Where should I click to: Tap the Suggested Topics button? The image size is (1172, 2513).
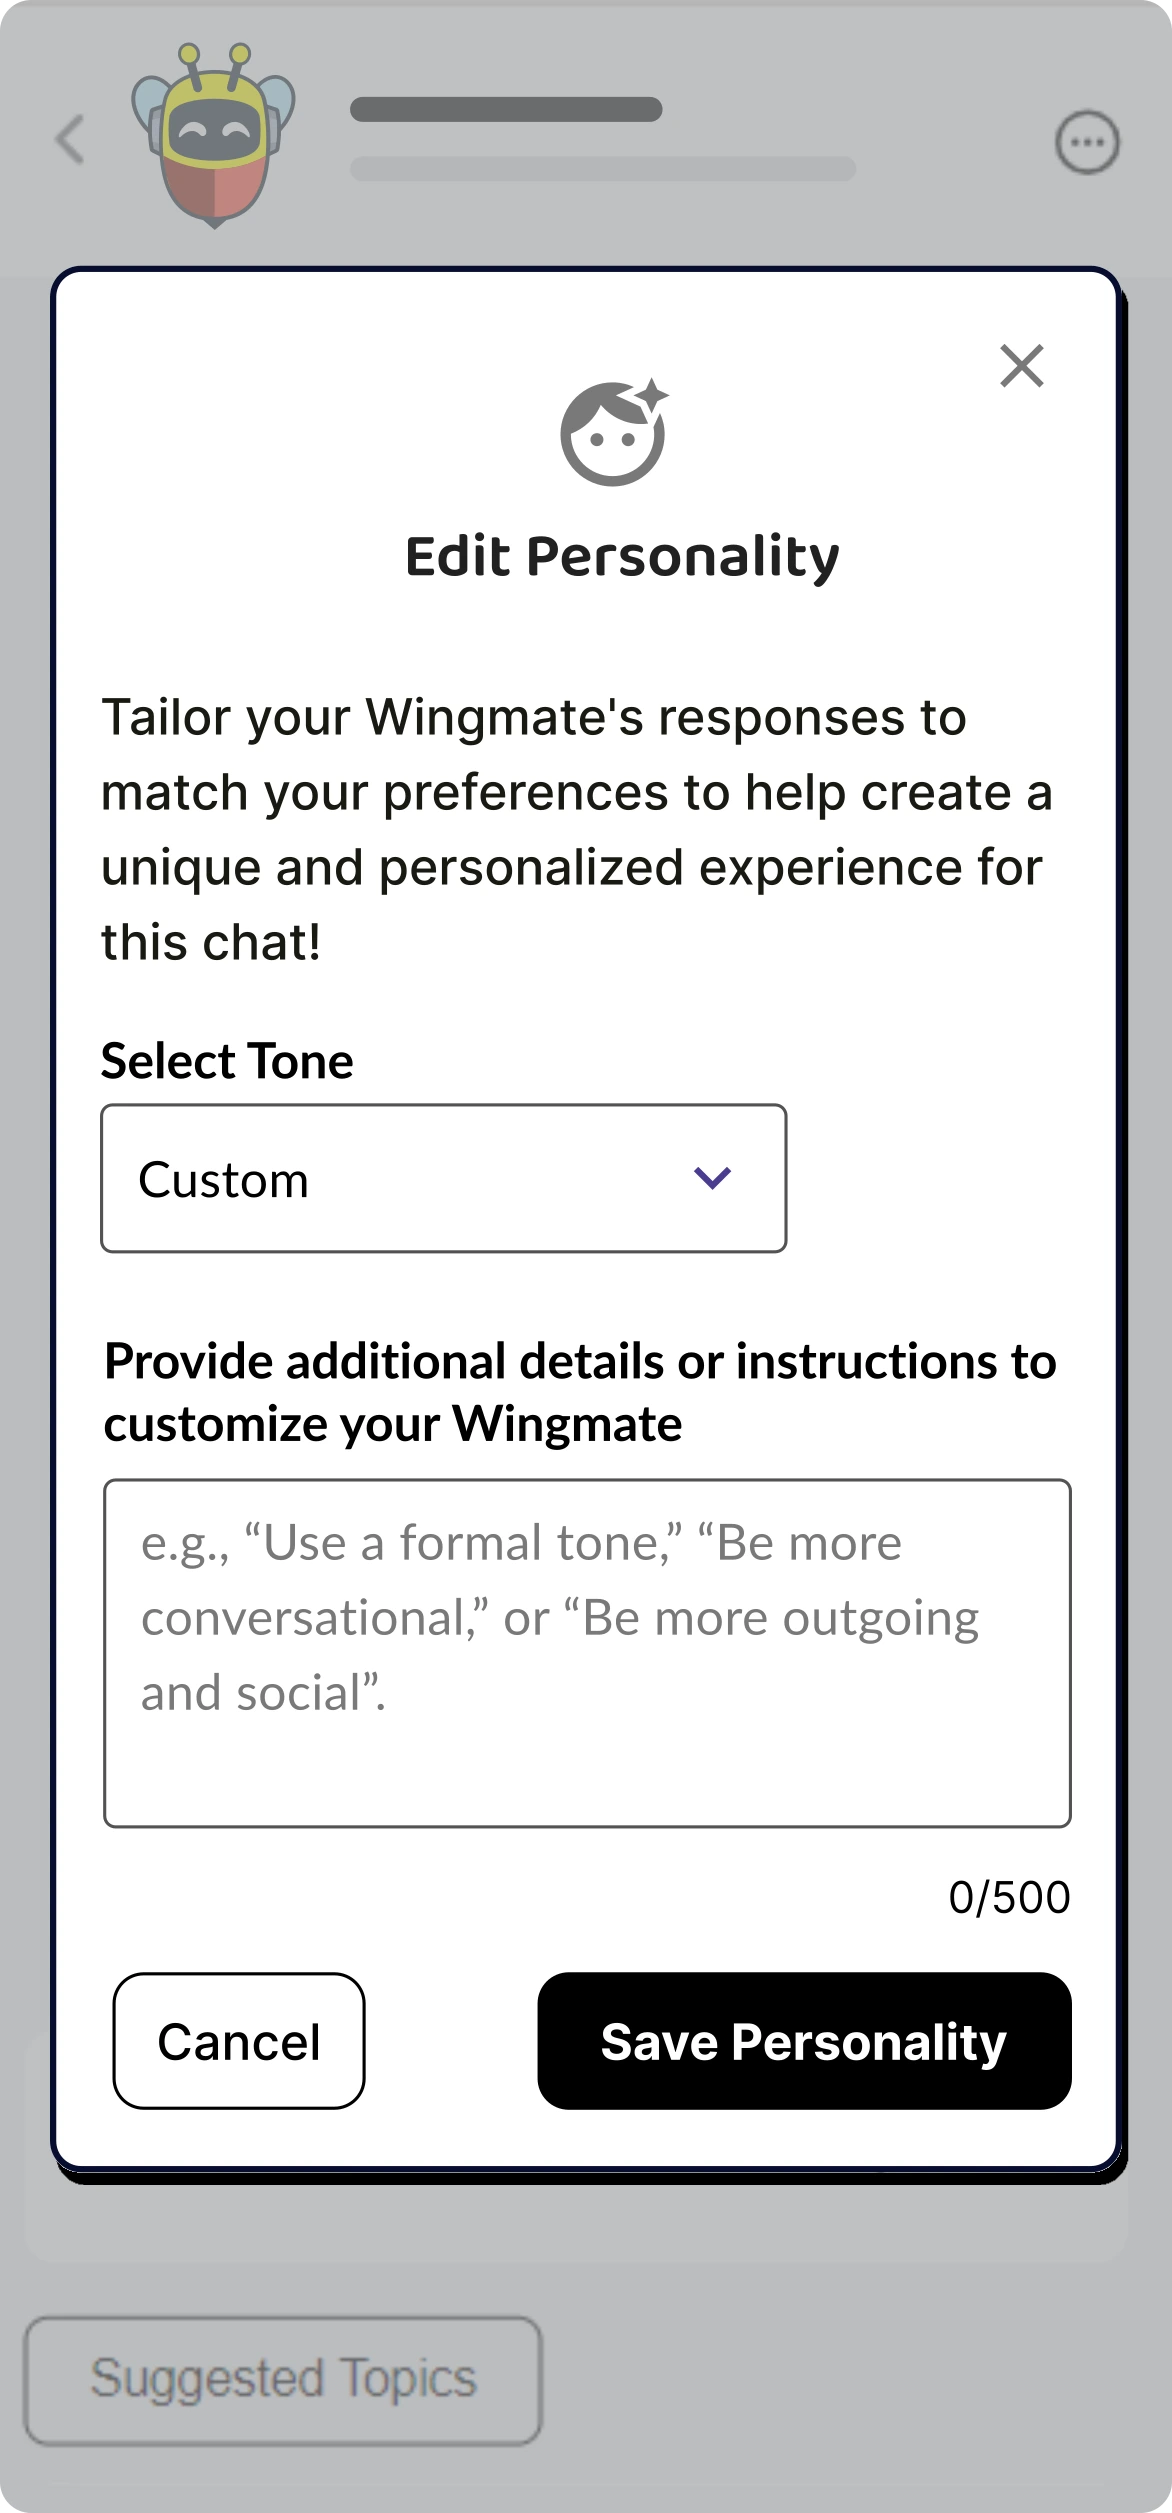click(283, 2380)
